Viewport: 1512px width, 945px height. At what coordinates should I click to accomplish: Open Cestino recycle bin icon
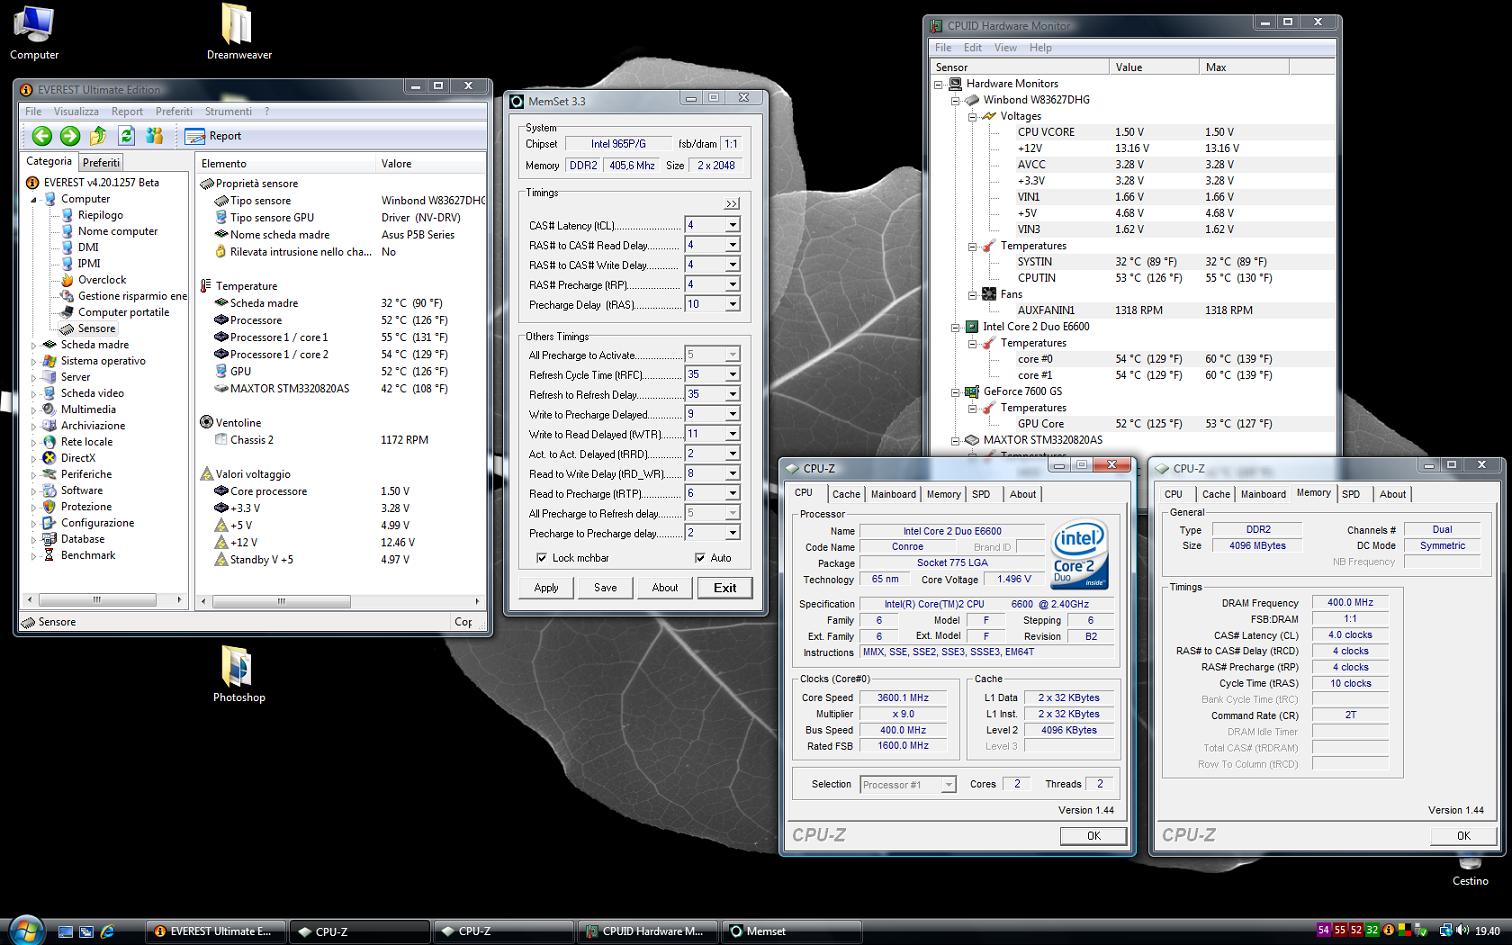click(1470, 872)
